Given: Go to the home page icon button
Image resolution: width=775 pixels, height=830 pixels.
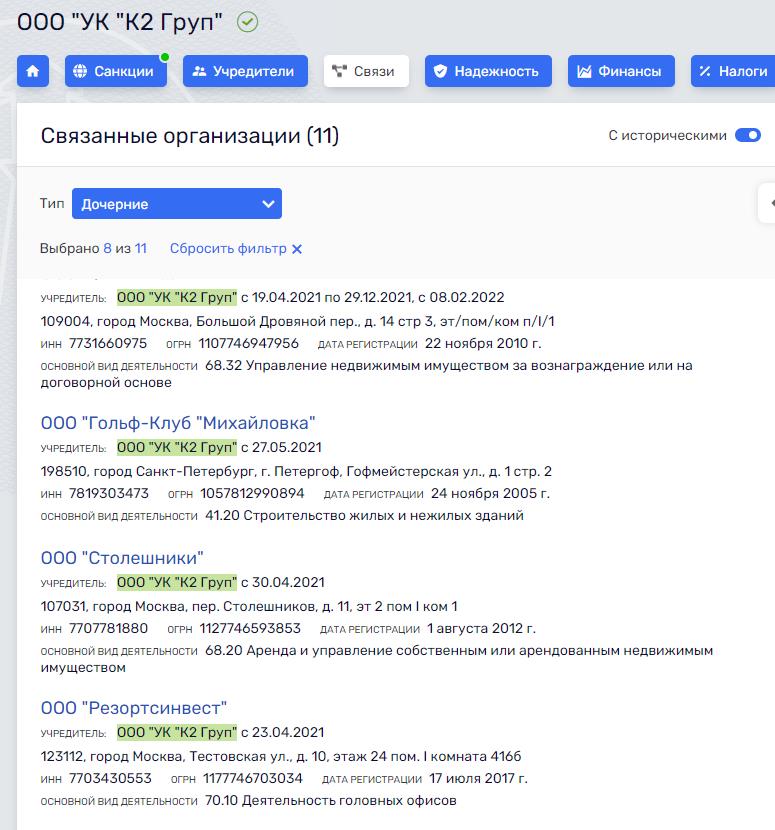Looking at the screenshot, I should pos(33,71).
